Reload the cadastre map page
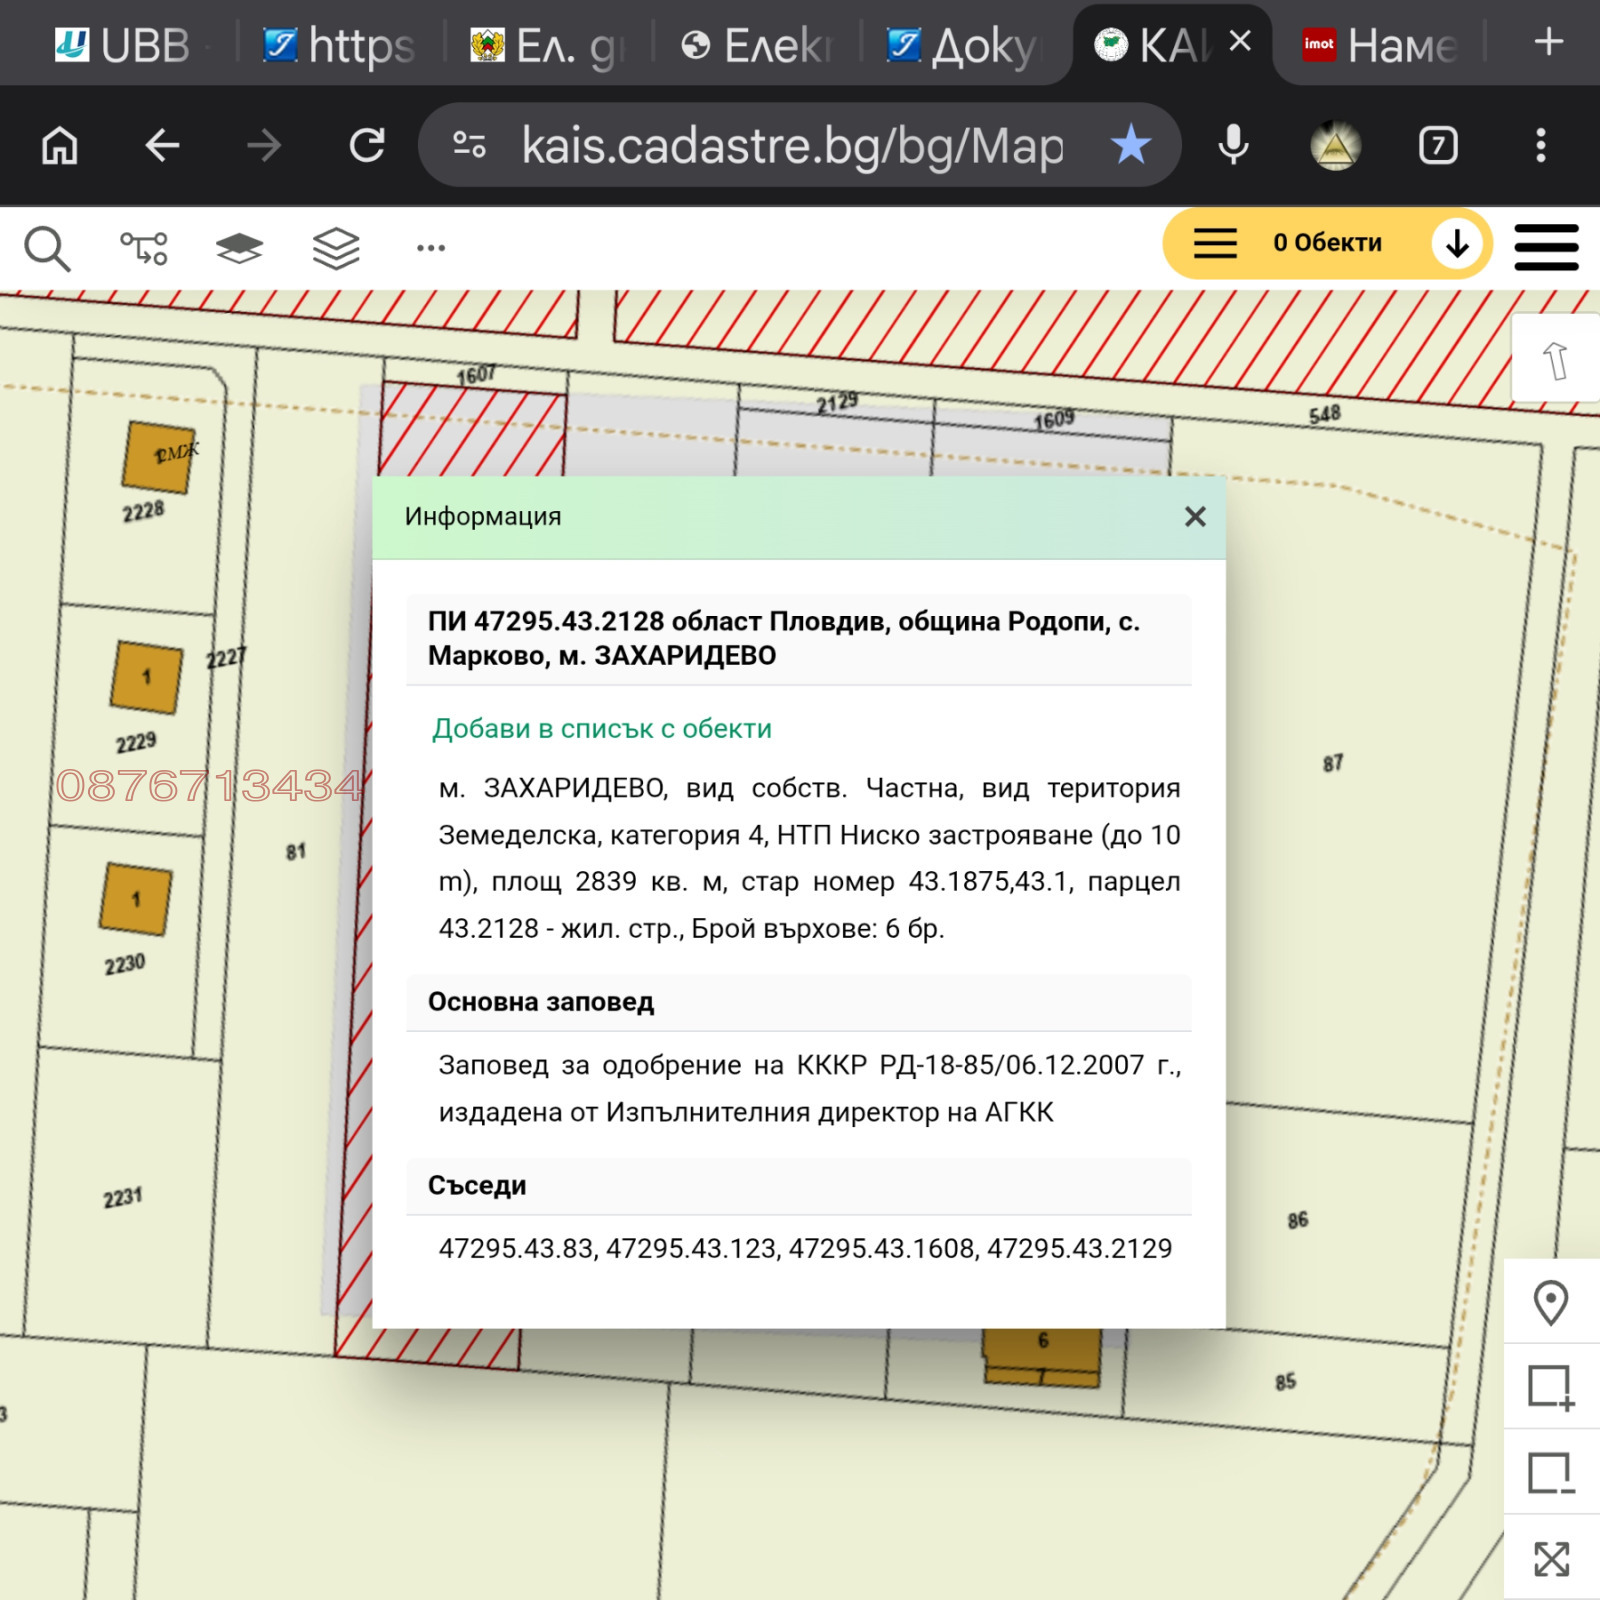Viewport: 1600px width, 1600px height. pos(367,146)
